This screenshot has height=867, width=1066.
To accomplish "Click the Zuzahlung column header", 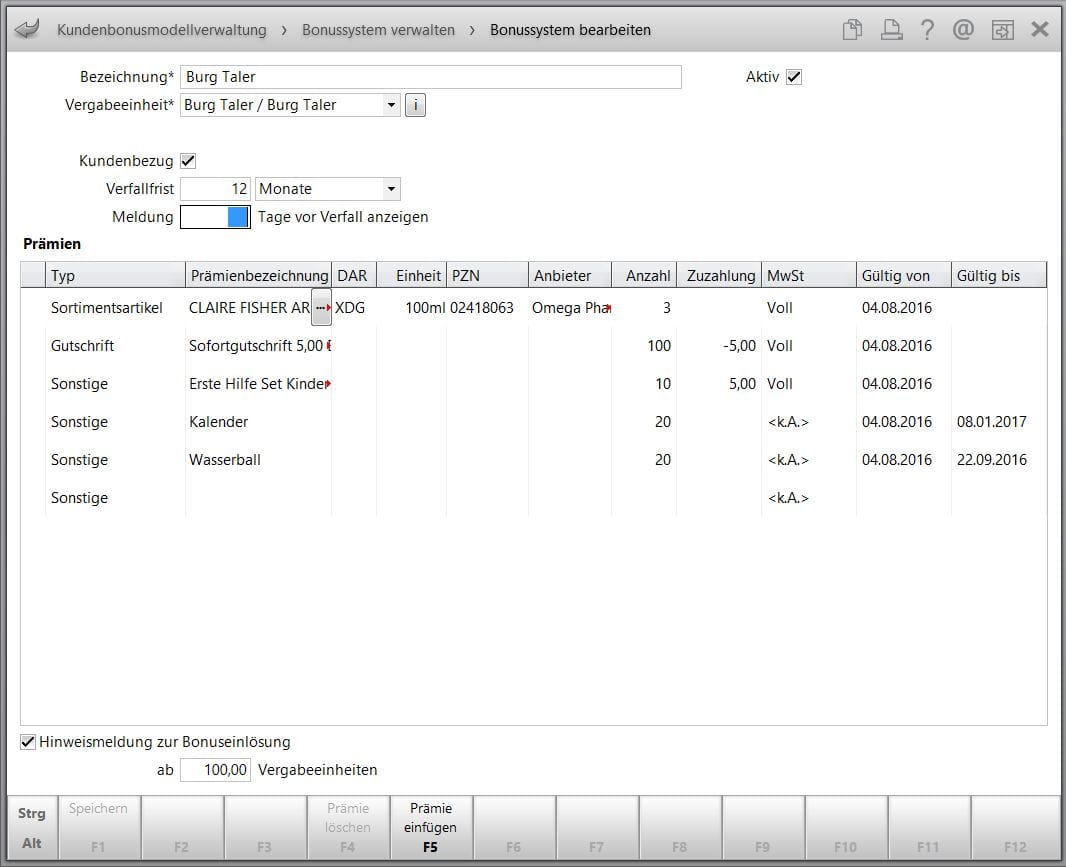I will [x=719, y=275].
